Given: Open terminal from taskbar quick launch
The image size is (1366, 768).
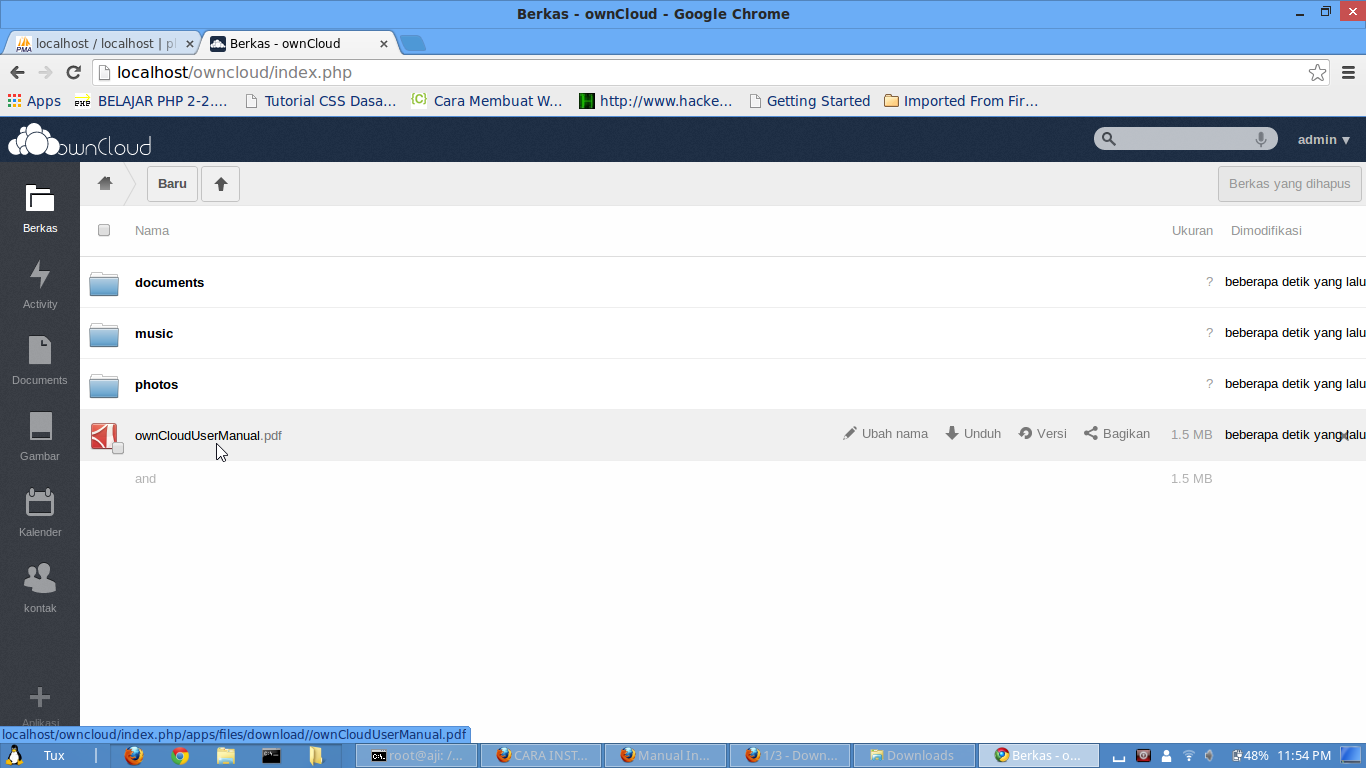Looking at the screenshot, I should [271, 756].
